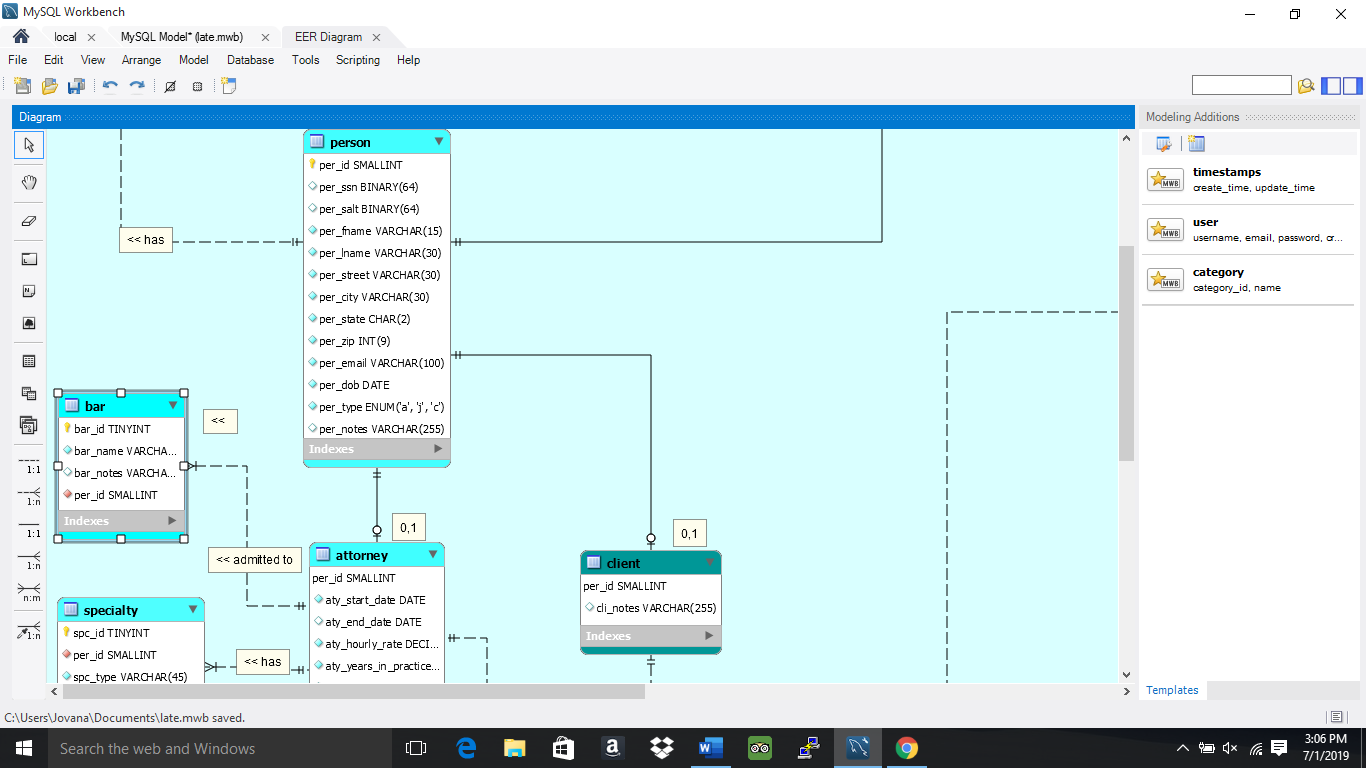This screenshot has width=1366, height=768.
Task: Select the hand pan tool
Action: pos(29,182)
